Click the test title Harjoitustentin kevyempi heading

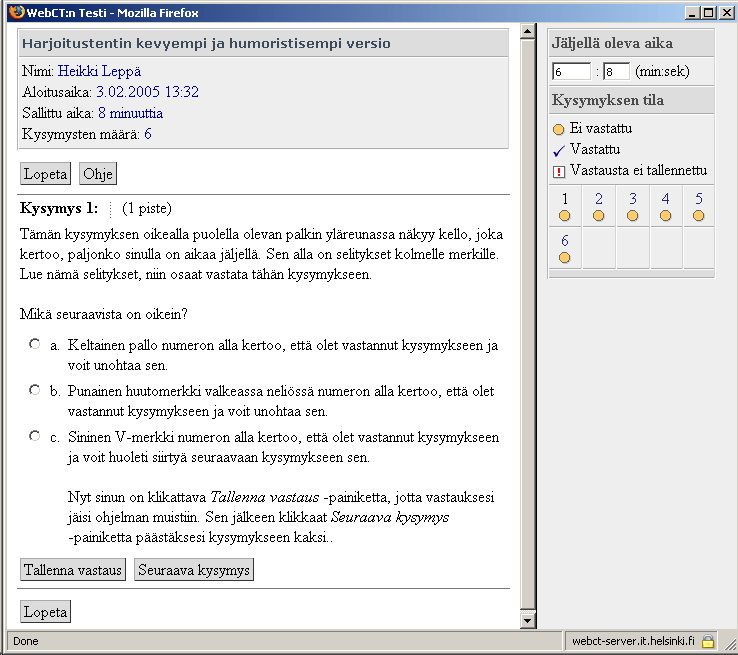coord(206,43)
